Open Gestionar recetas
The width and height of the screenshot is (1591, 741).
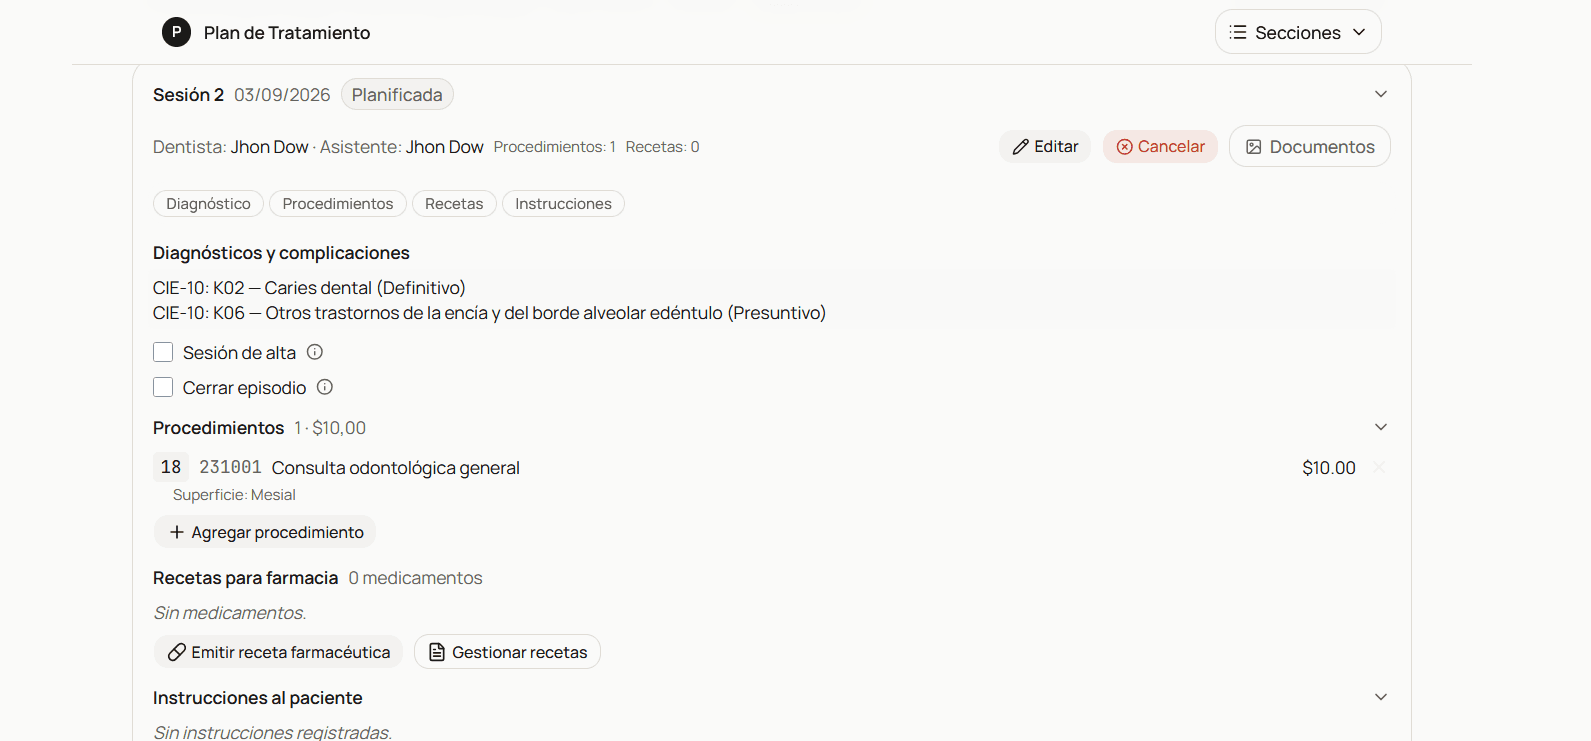pos(507,652)
